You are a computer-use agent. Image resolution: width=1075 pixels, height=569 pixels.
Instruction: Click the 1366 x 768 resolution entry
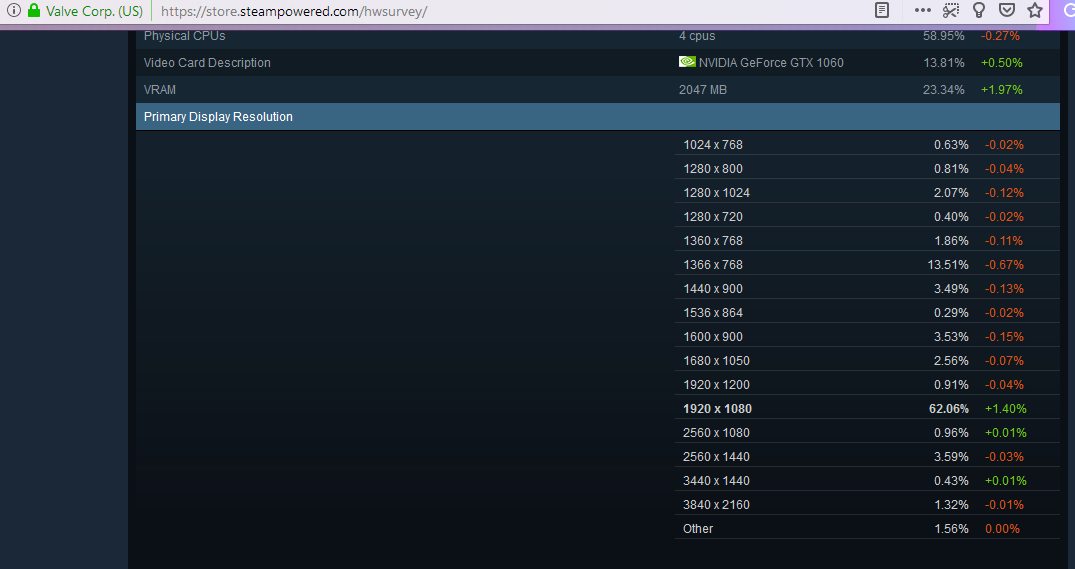pos(713,265)
